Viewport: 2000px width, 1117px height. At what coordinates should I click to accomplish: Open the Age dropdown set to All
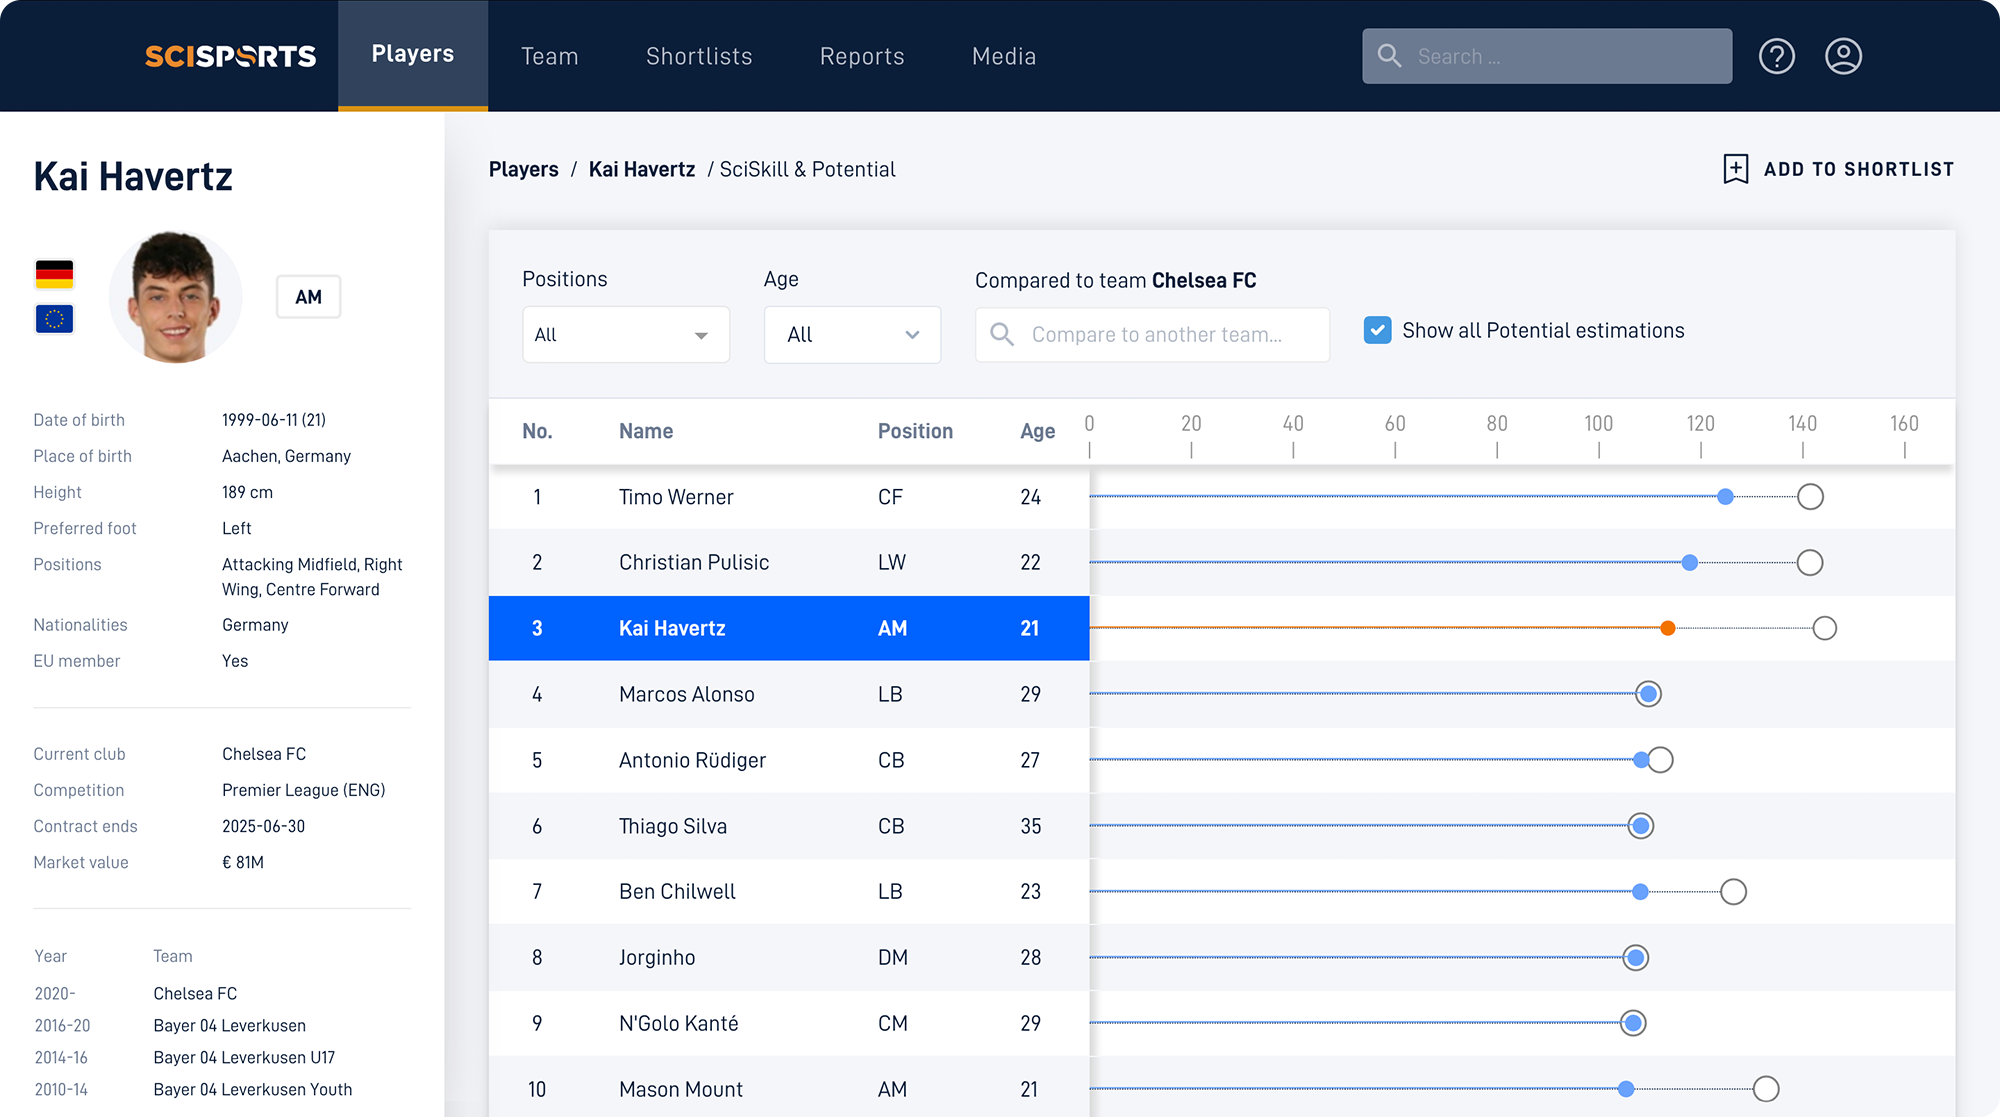coord(852,335)
